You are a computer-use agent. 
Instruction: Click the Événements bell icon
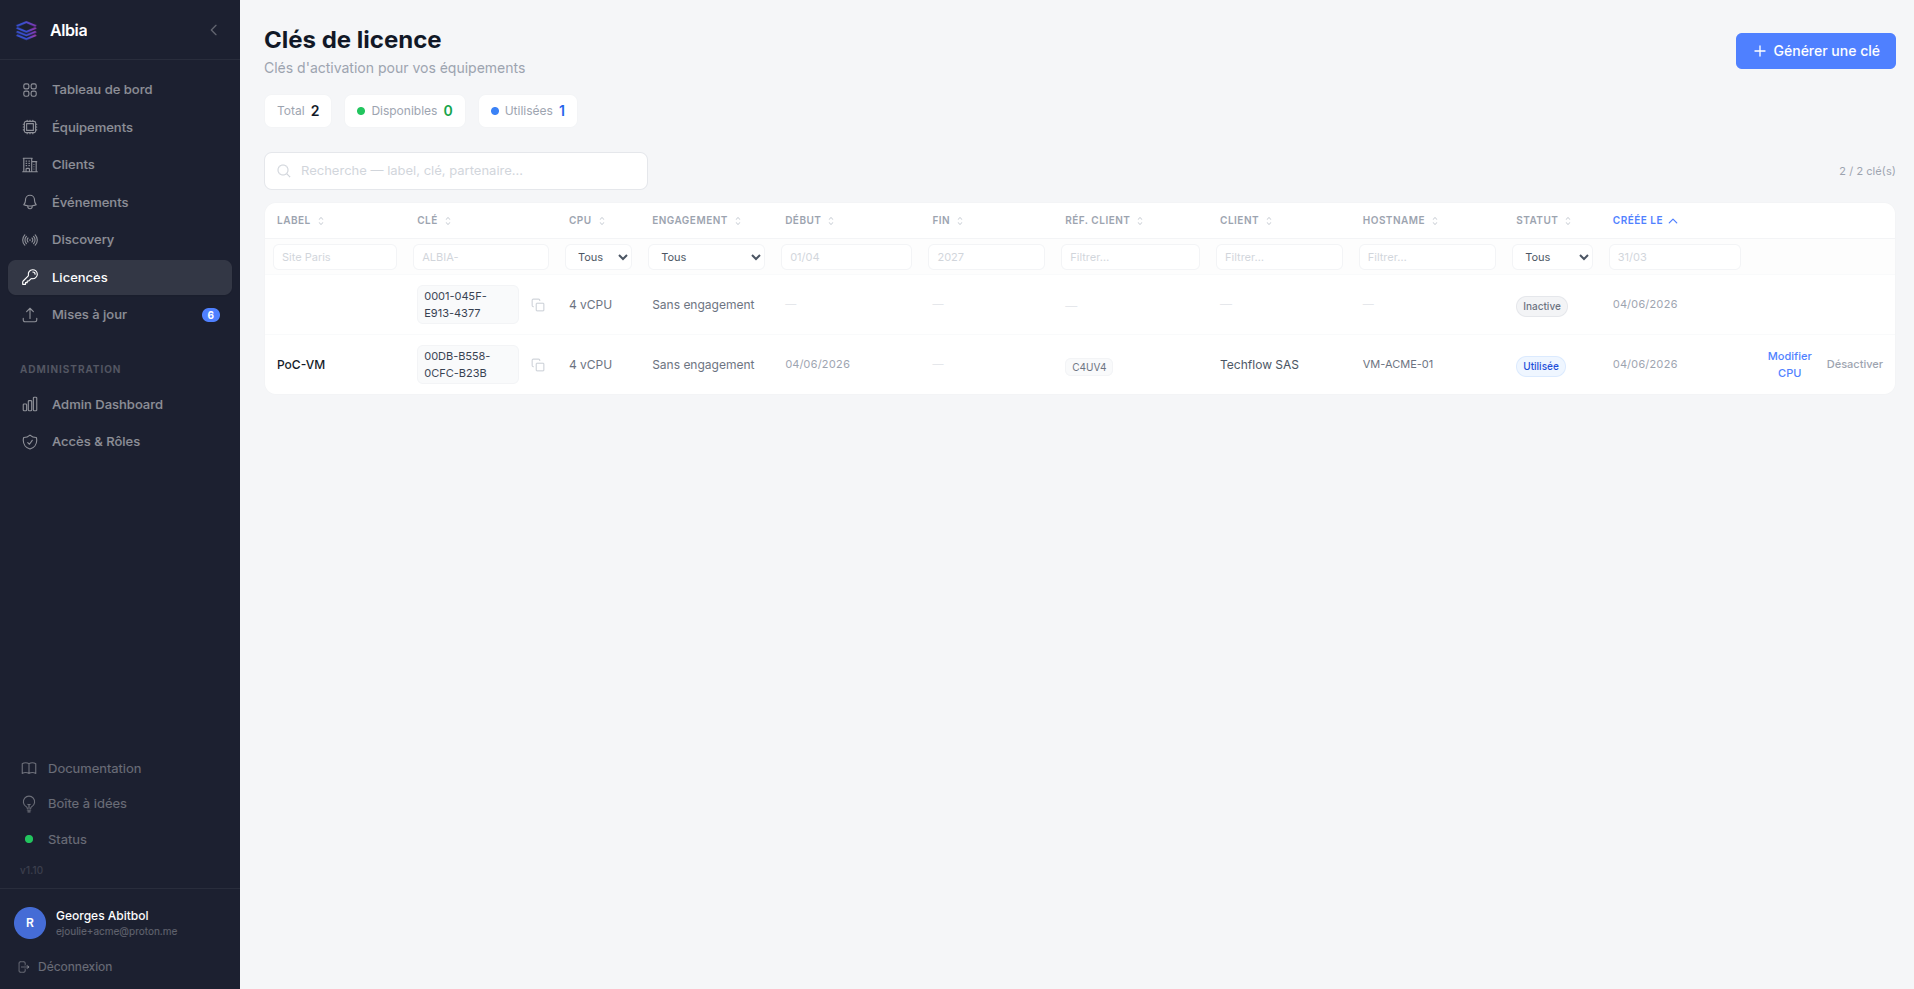click(x=30, y=202)
